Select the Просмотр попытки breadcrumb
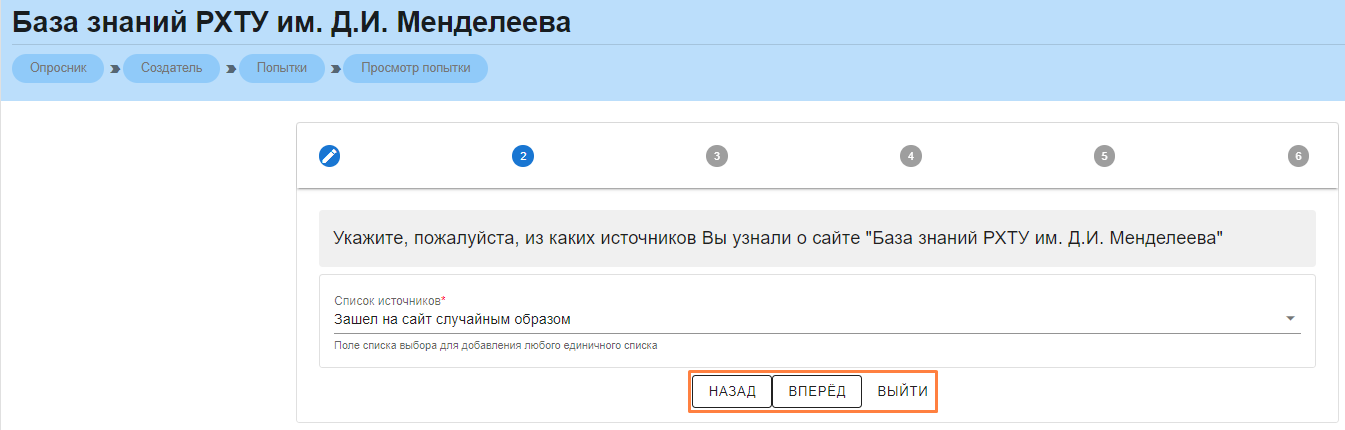The image size is (1345, 430). 415,68
